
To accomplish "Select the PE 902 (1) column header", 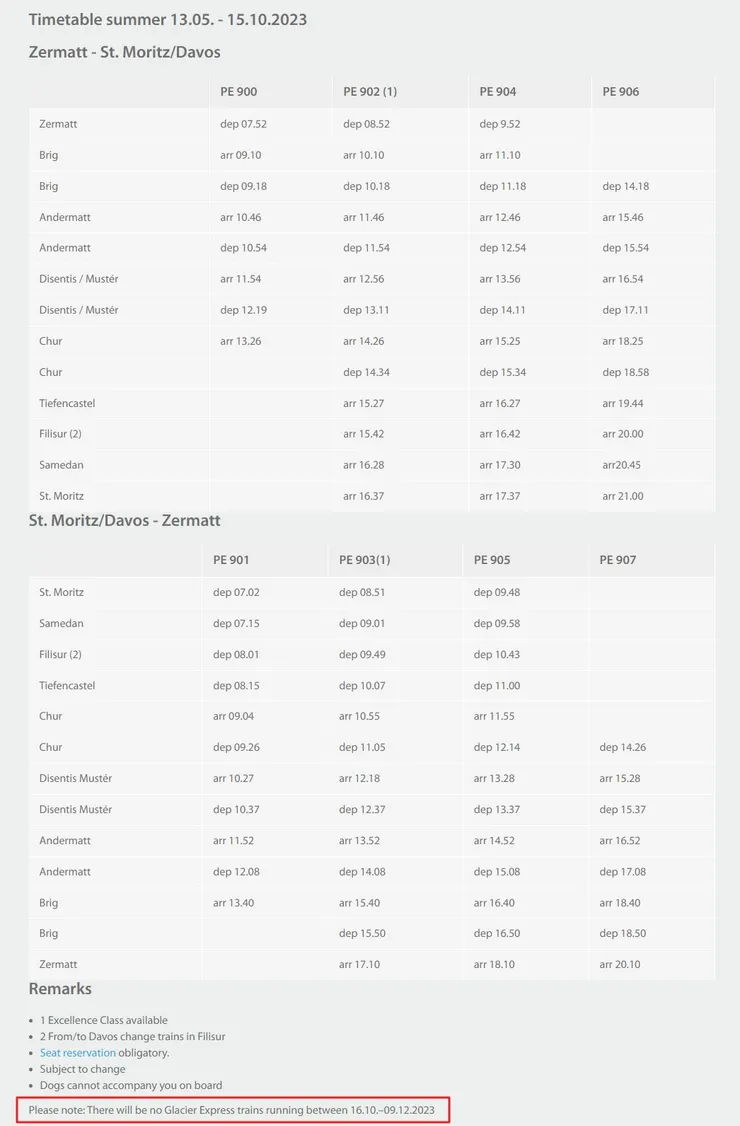I will [370, 92].
